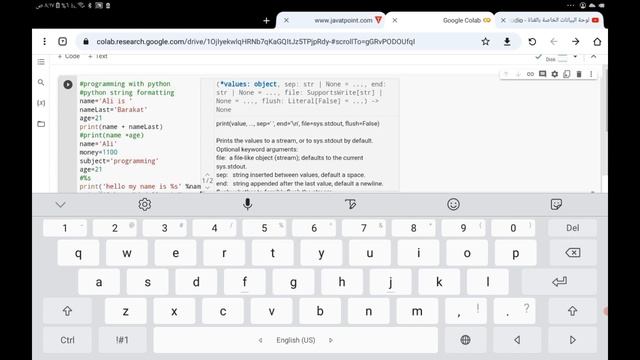The height and width of the screenshot is (360, 640).
Task: Switch keyboard to handwriting mode
Action: click(x=350, y=204)
